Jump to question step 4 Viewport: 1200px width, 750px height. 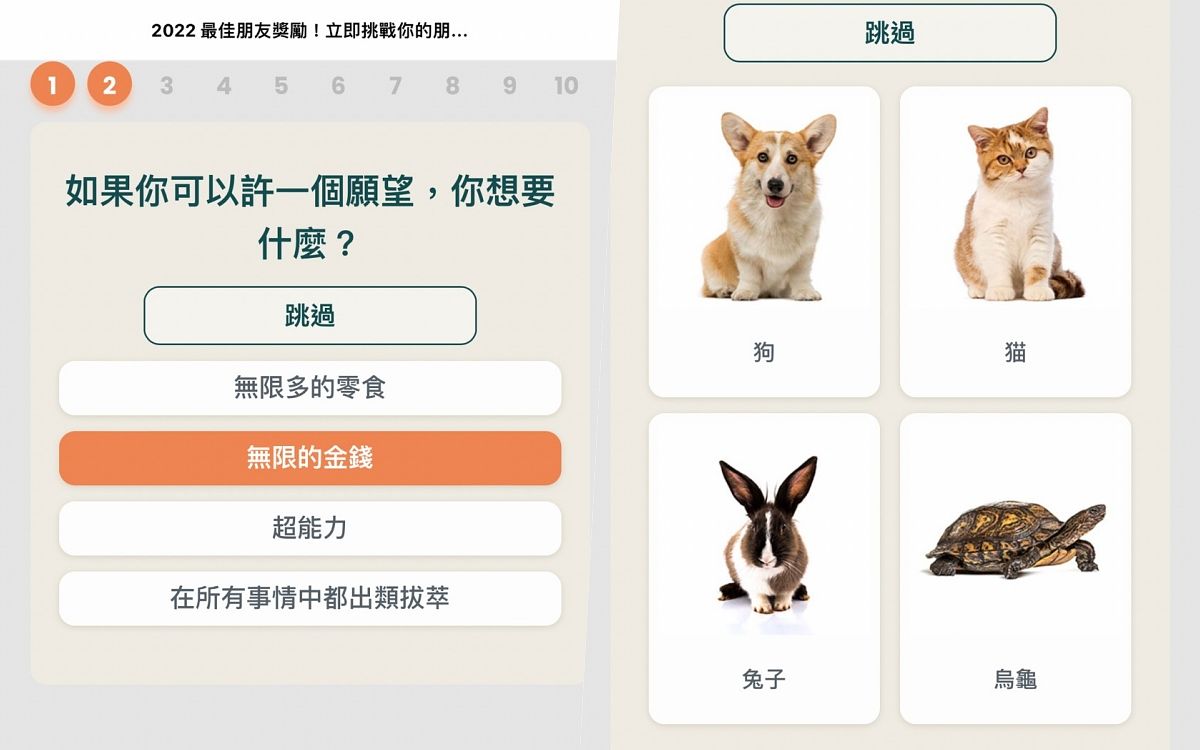[x=223, y=86]
